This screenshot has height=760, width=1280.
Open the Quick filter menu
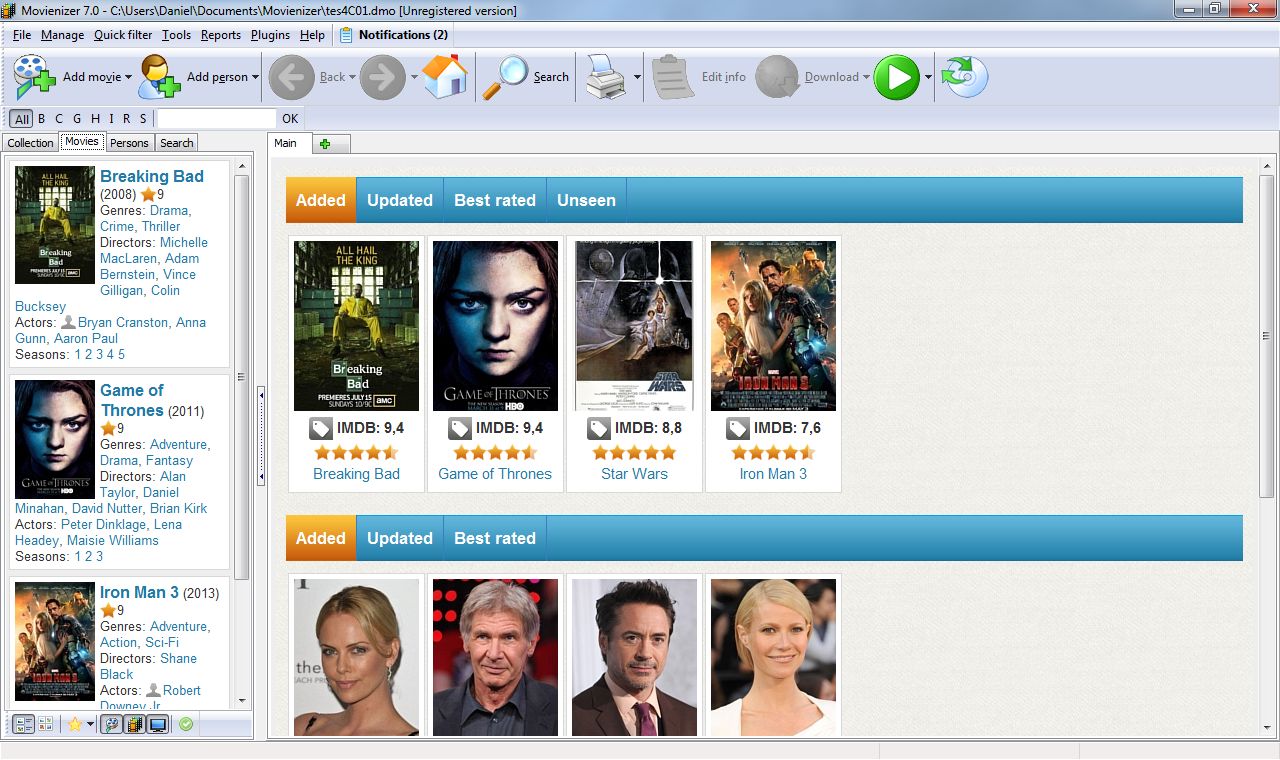(123, 35)
